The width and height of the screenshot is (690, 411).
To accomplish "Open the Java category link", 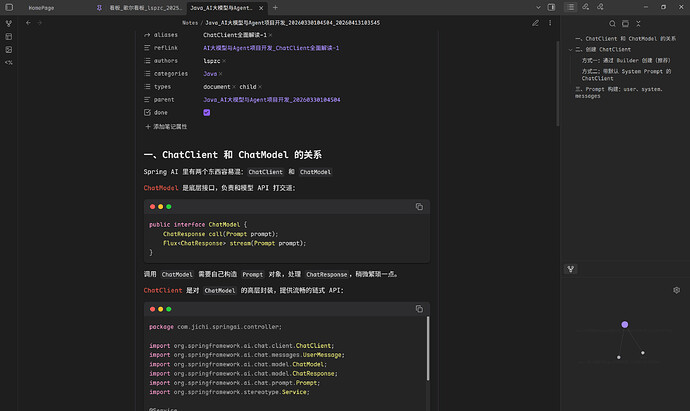I will tap(210, 74).
